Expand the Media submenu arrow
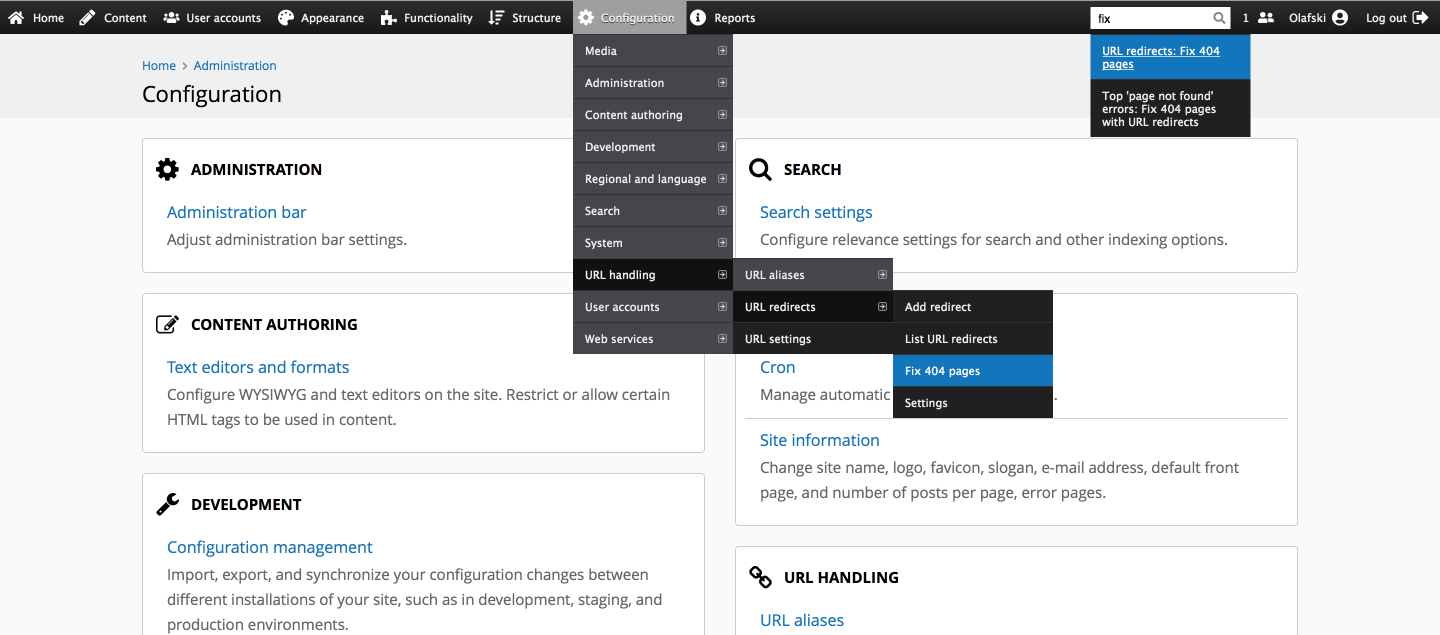 click(x=722, y=51)
